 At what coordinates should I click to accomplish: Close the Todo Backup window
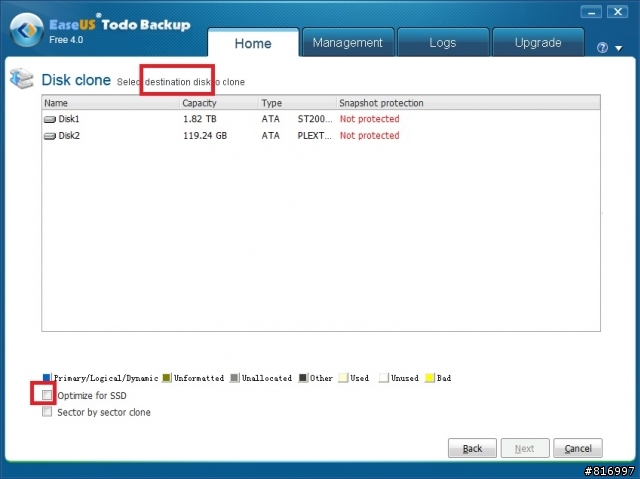[x=618, y=12]
